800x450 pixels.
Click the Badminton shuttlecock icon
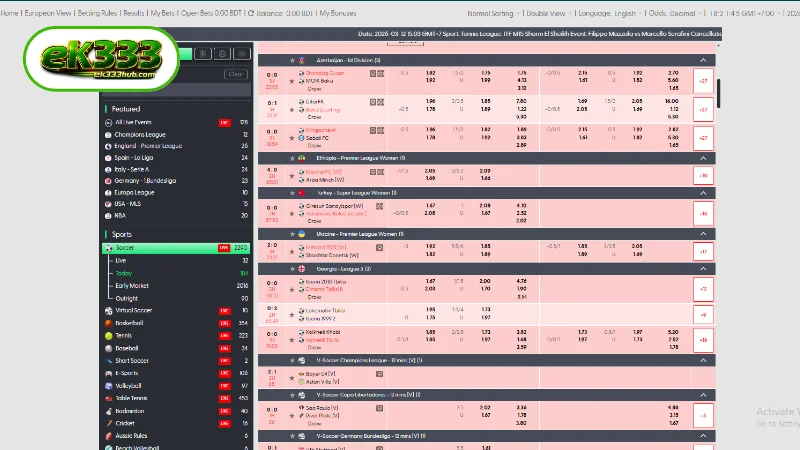(x=109, y=411)
